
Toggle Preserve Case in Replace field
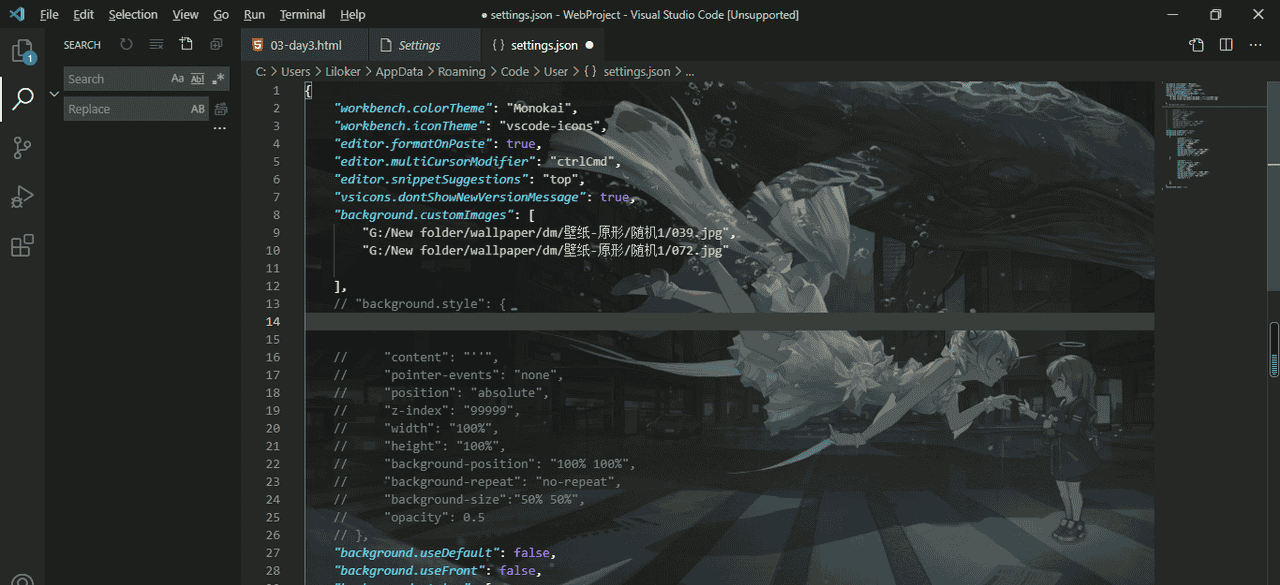point(198,109)
